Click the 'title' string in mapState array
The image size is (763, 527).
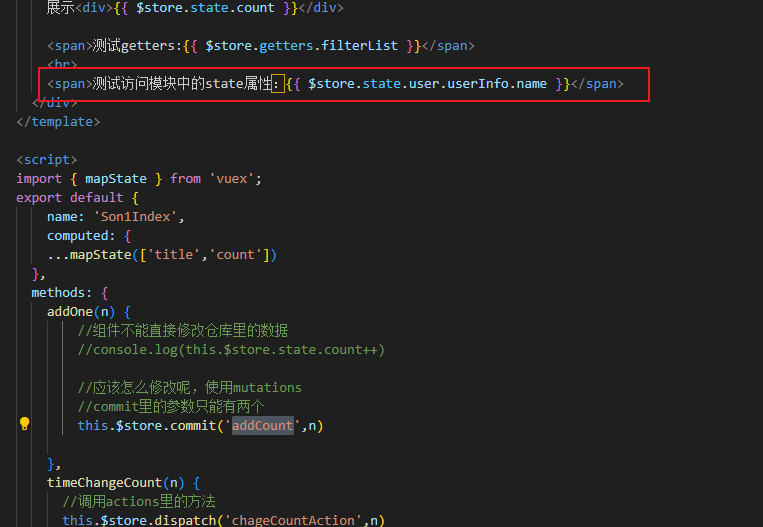(174, 254)
